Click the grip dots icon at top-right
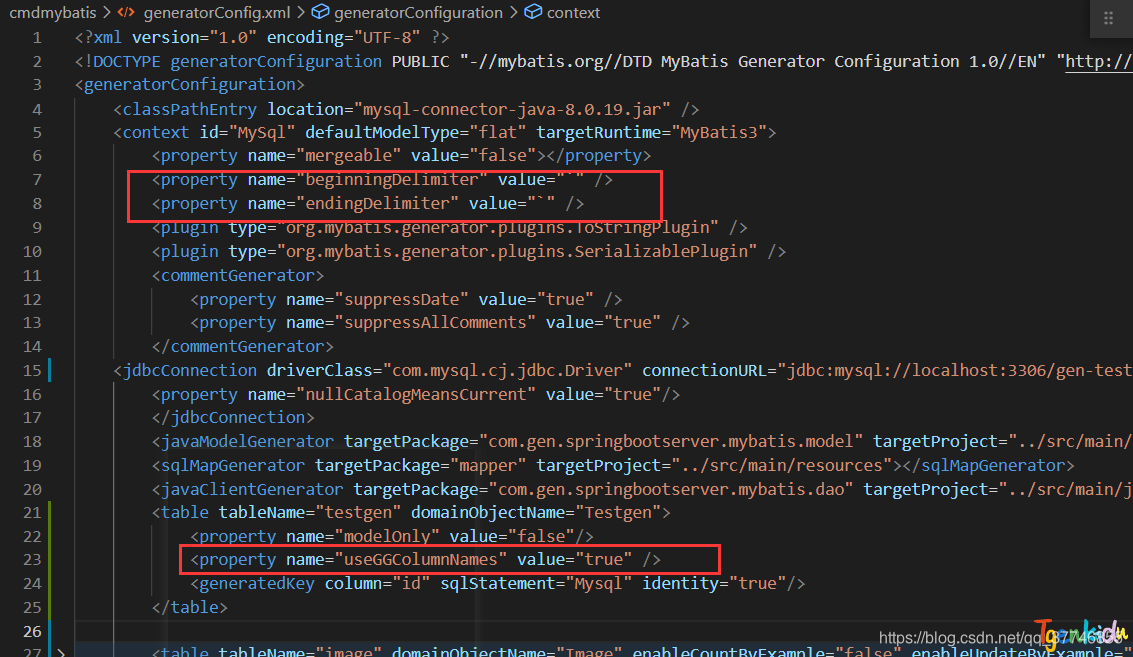 (1108, 18)
